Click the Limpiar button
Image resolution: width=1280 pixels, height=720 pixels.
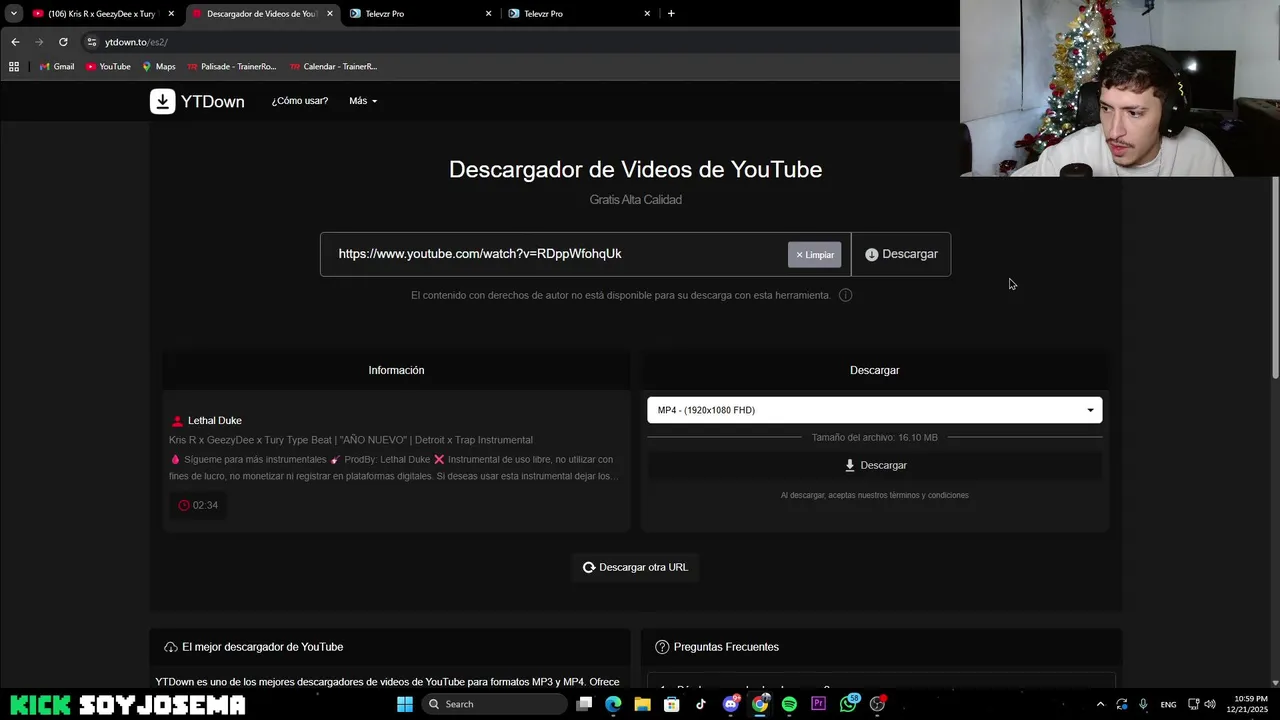pyautogui.click(x=815, y=255)
